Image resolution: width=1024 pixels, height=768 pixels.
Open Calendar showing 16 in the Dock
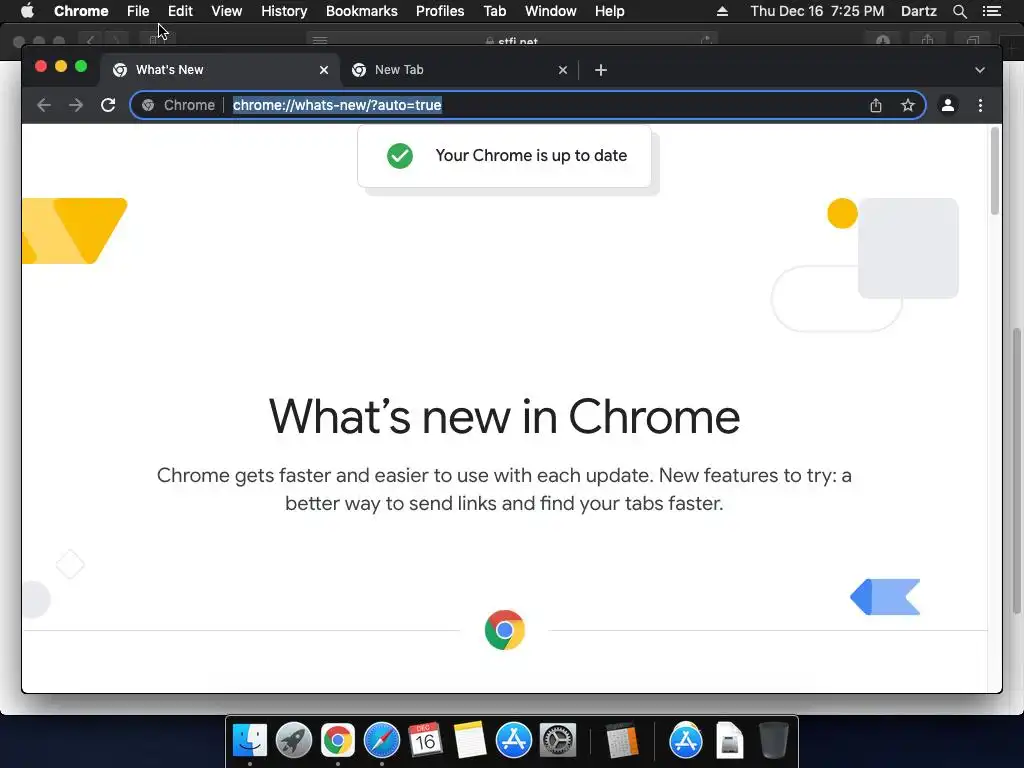[425, 741]
